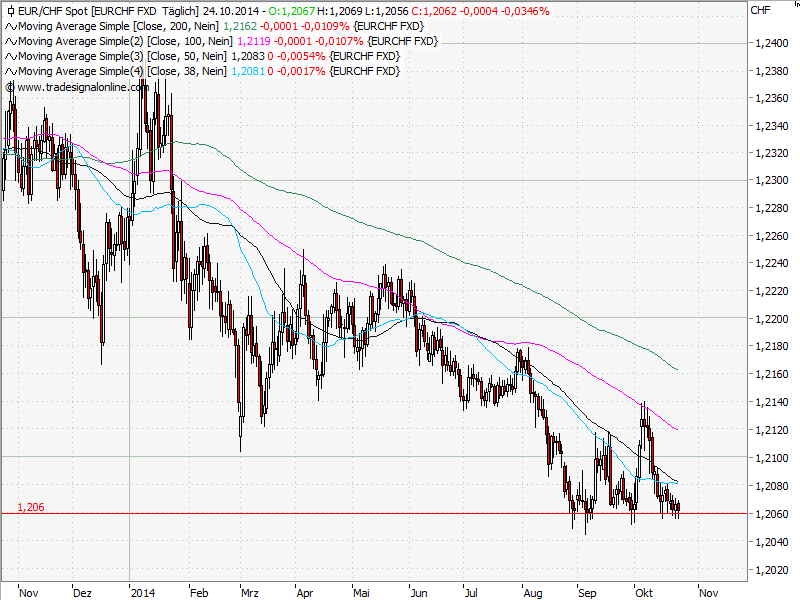Image resolution: width=800 pixels, height=600 pixels.
Task: Click the copyright icon before www.tradesignalonline.com
Action: (x=9, y=87)
